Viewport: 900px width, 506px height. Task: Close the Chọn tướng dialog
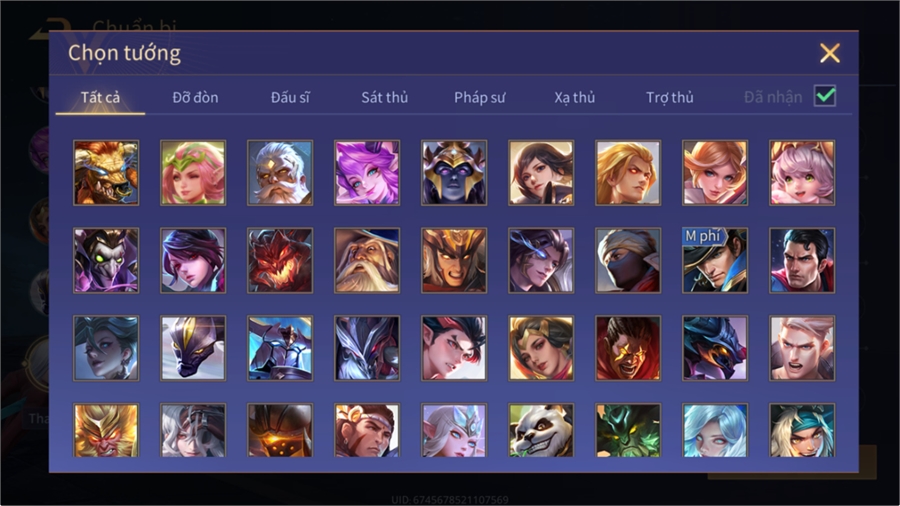coord(829,53)
